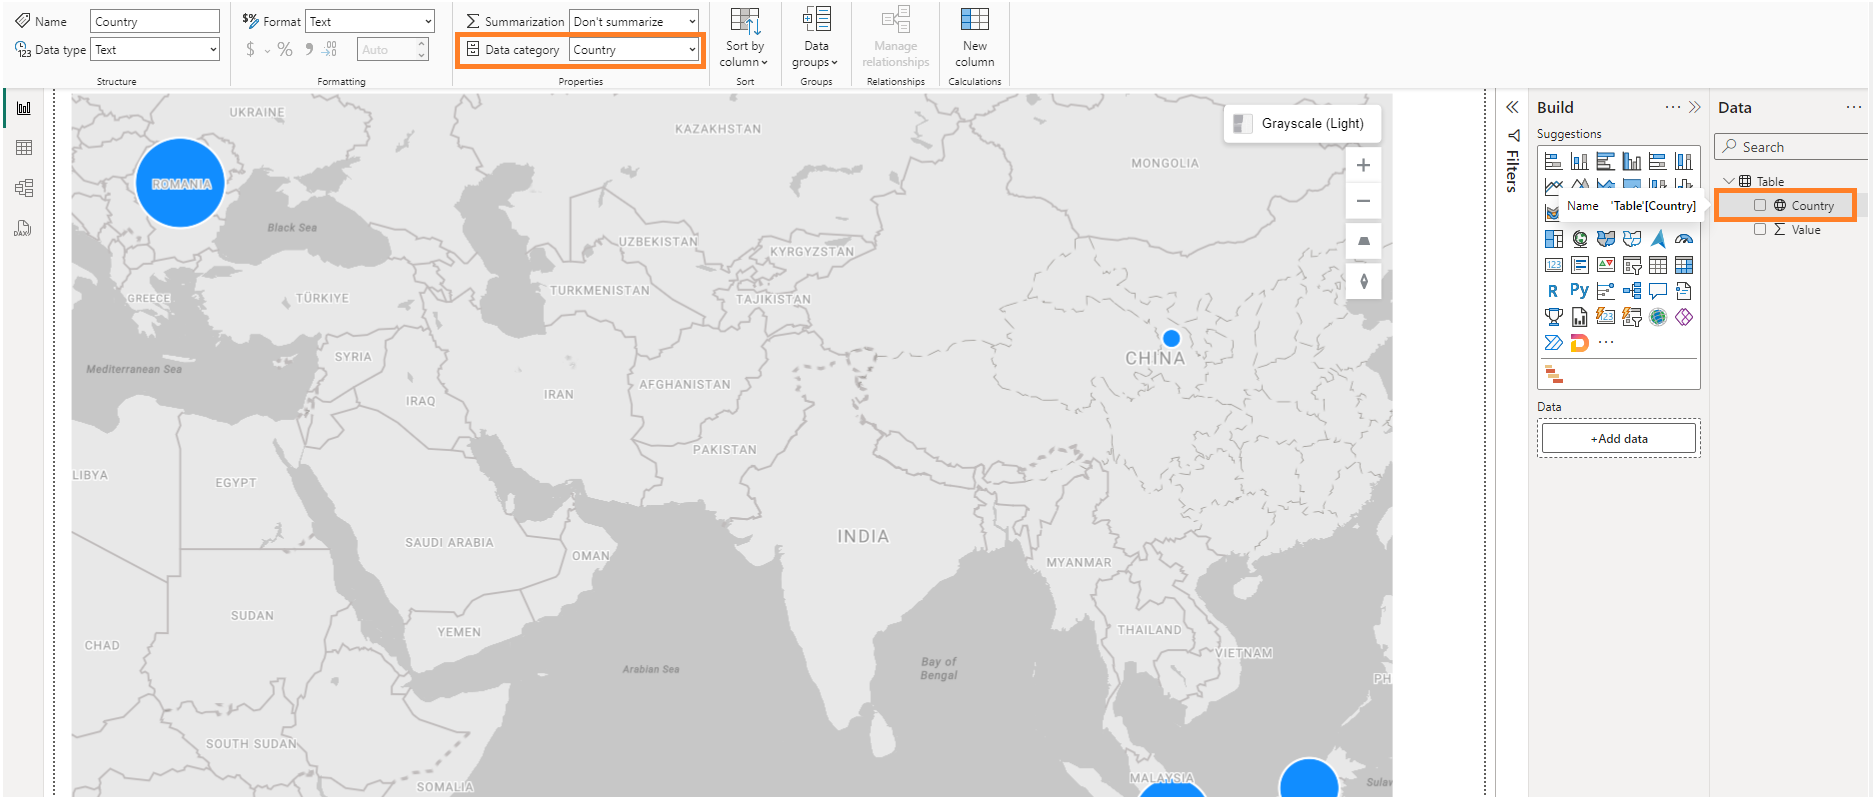The width and height of the screenshot is (1875, 799).
Task: Open Report view in left sidebar
Action: click(24, 108)
